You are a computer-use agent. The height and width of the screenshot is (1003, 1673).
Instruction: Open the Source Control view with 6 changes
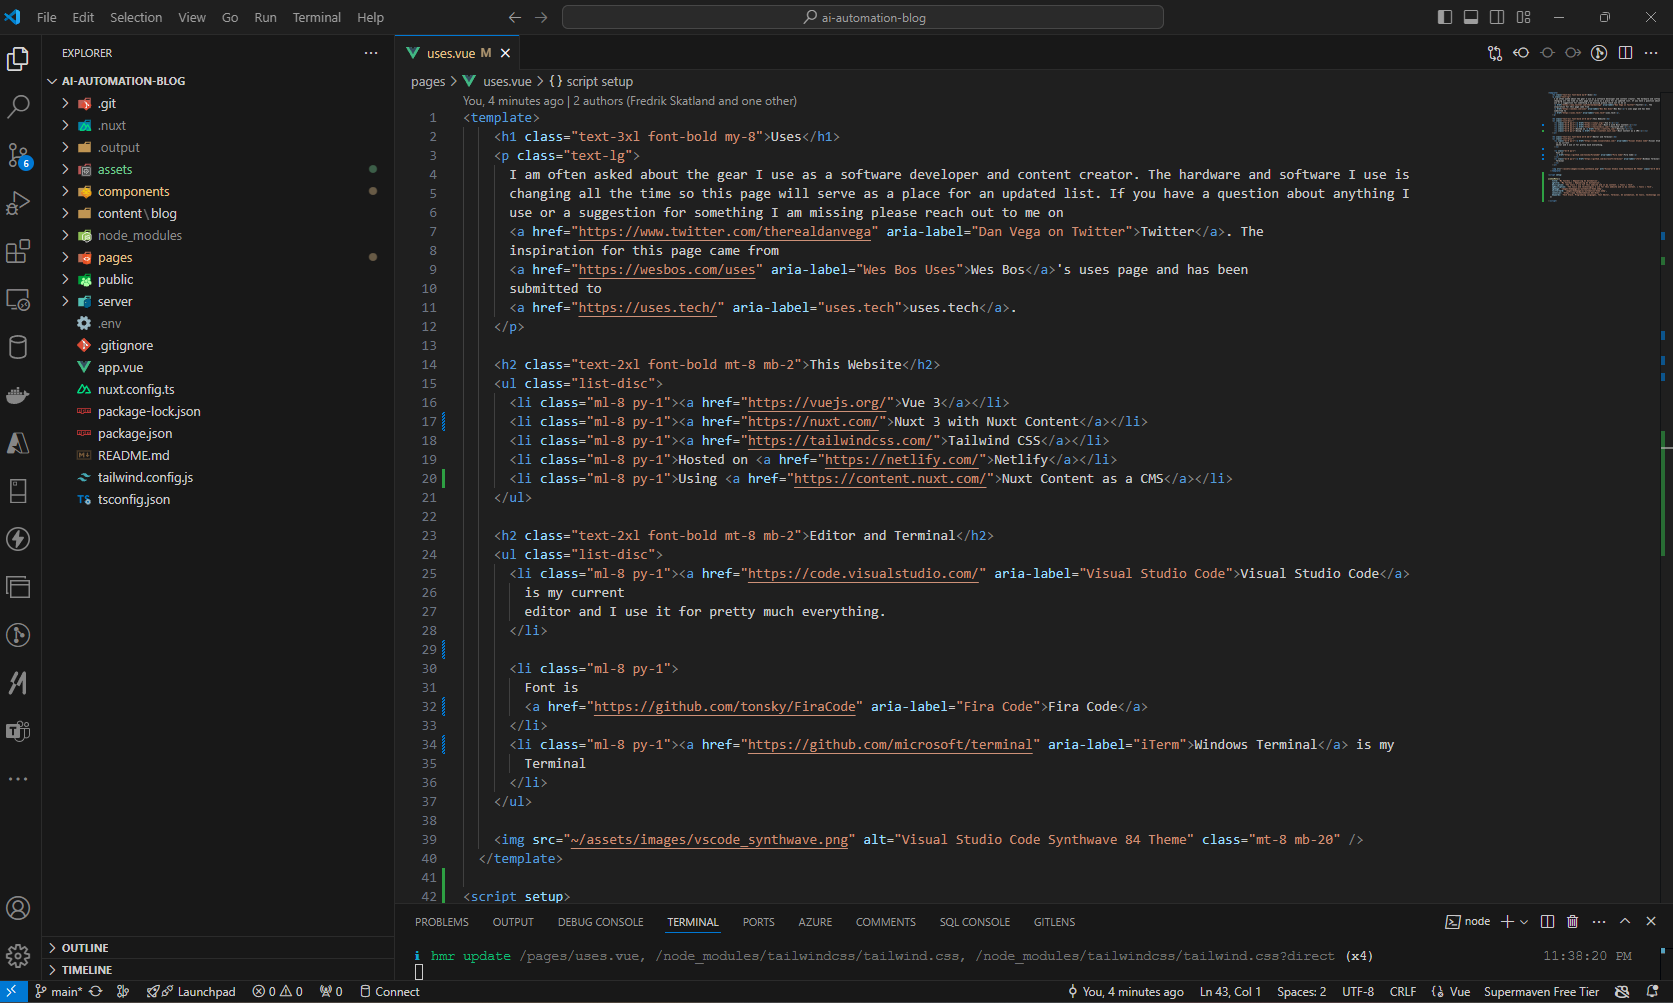18,155
